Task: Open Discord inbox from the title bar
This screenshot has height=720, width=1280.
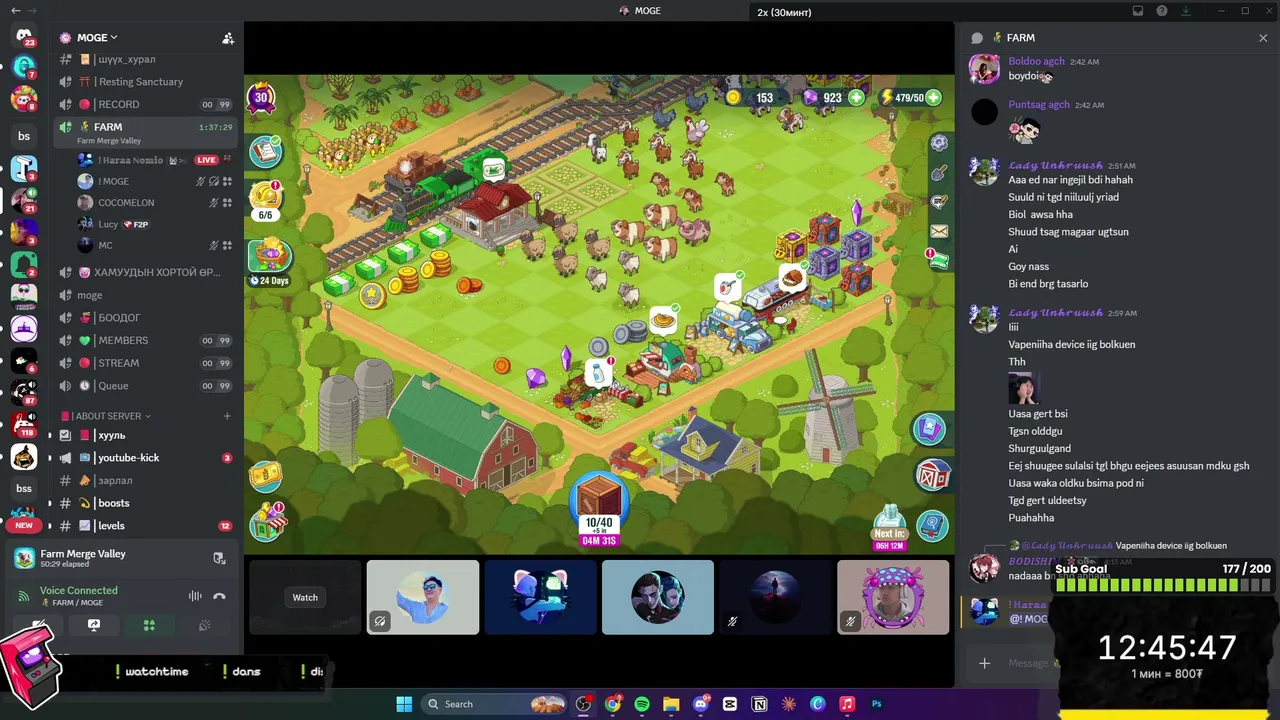Action: tap(1138, 11)
